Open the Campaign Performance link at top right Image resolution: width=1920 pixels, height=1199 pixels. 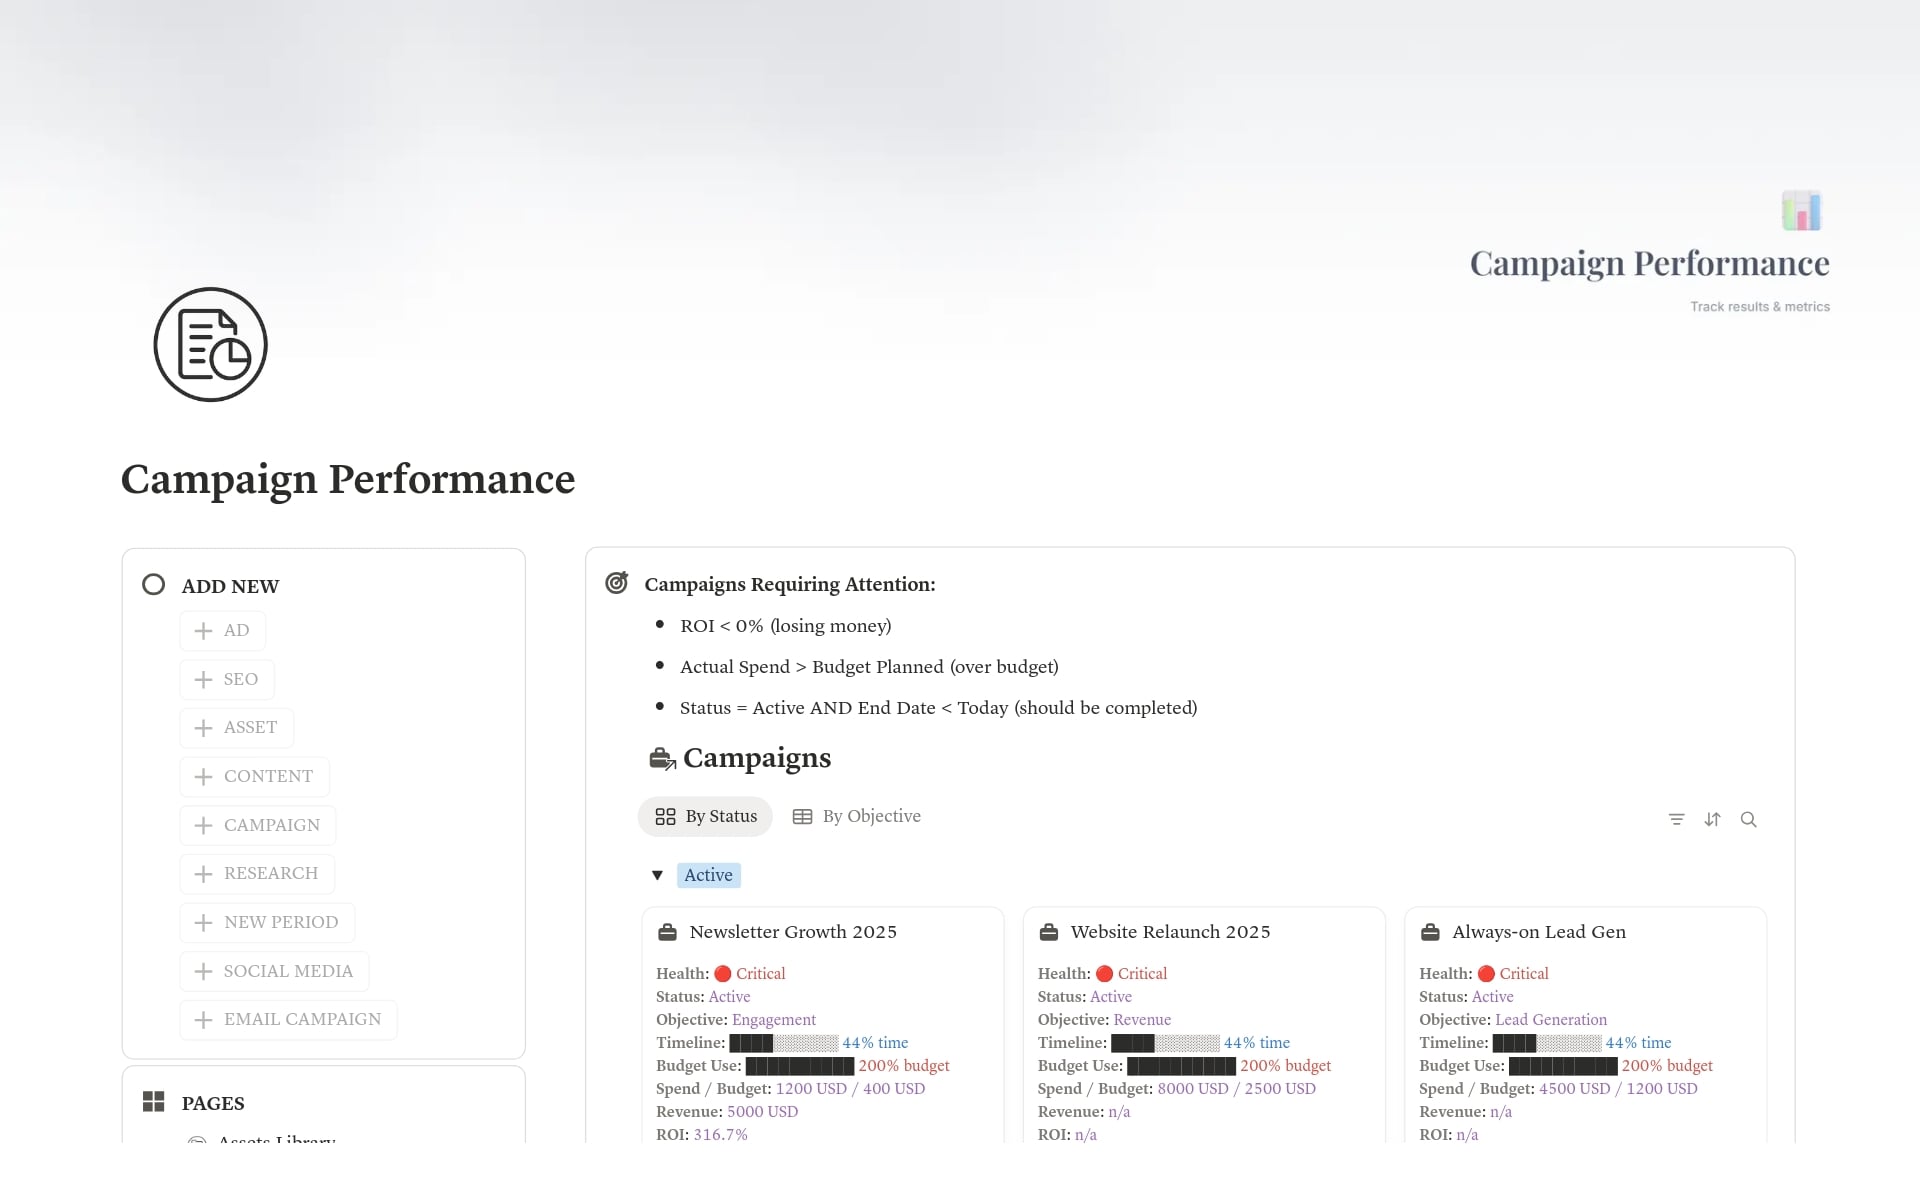1649,263
